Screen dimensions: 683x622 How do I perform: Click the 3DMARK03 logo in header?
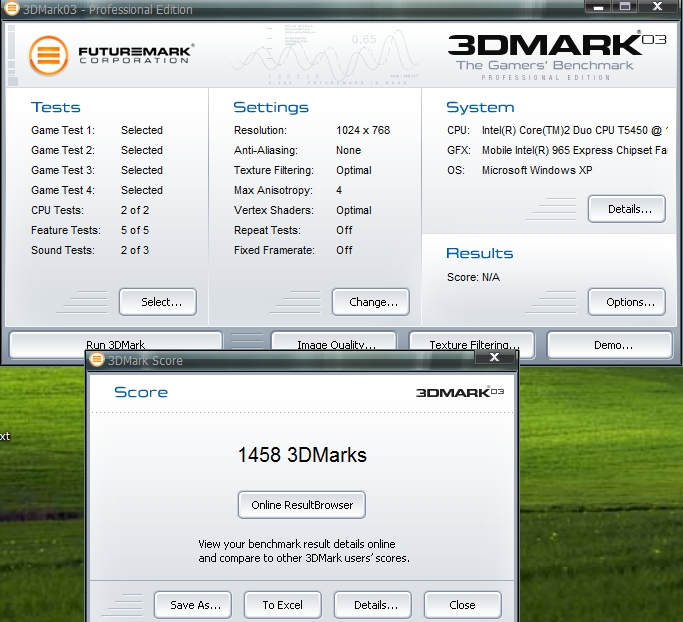pyautogui.click(x=557, y=45)
